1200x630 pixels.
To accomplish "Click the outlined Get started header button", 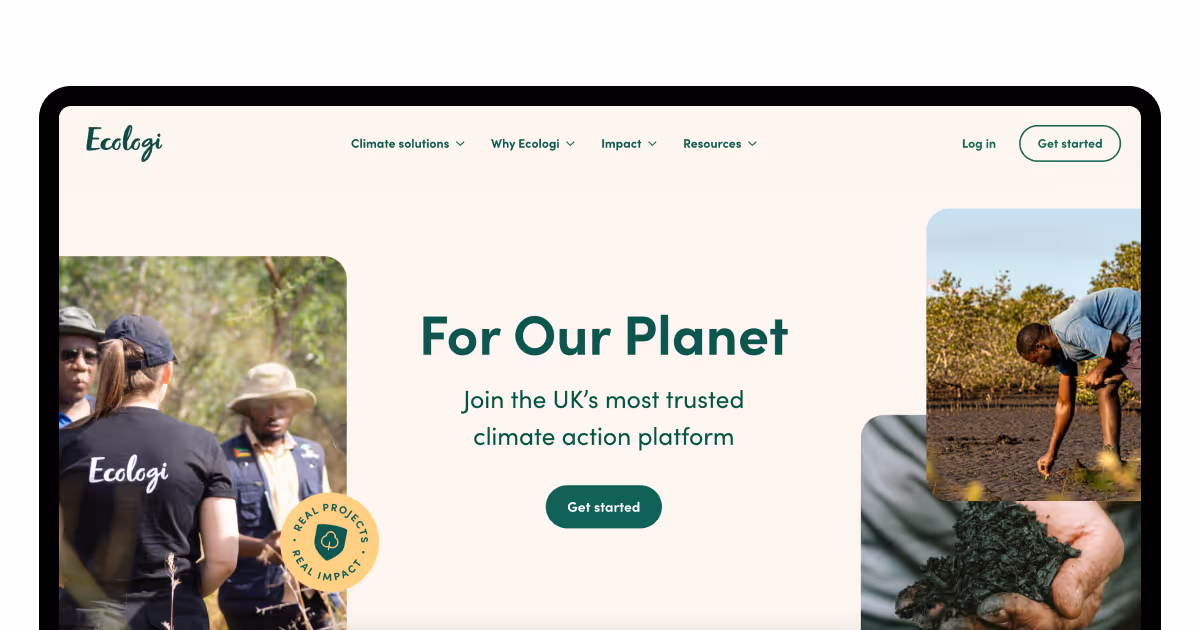I will click(x=1070, y=143).
